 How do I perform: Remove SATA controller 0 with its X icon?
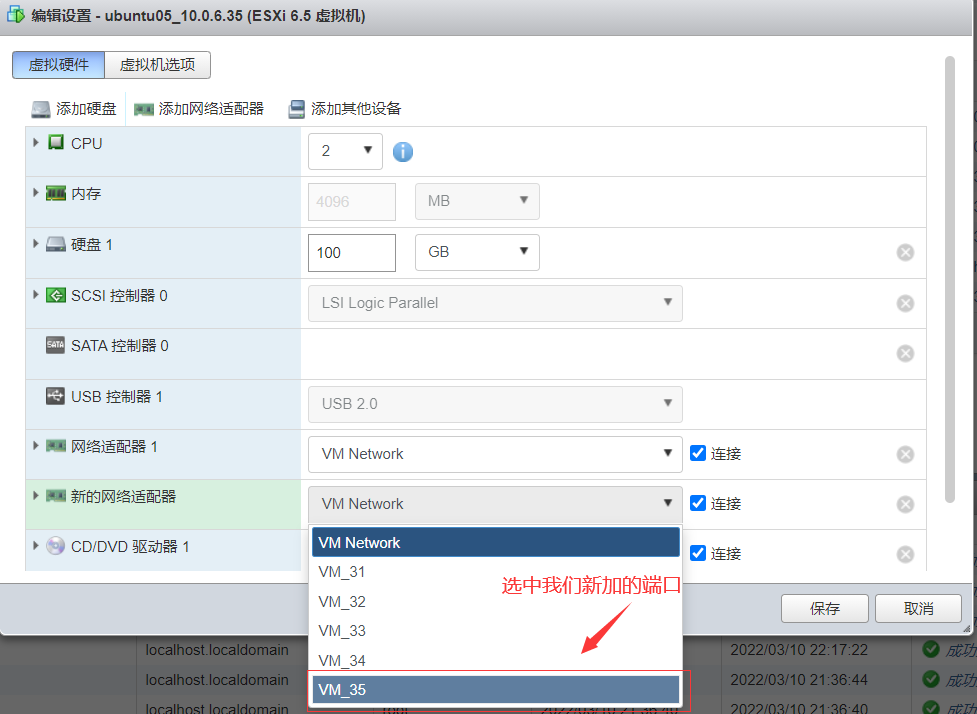905,353
